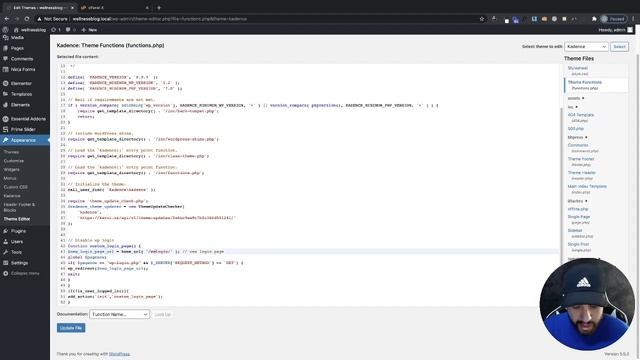Open the Plugins sidebar icon
Image resolution: width=640 pixels, height=360 pixels.
[6, 231]
